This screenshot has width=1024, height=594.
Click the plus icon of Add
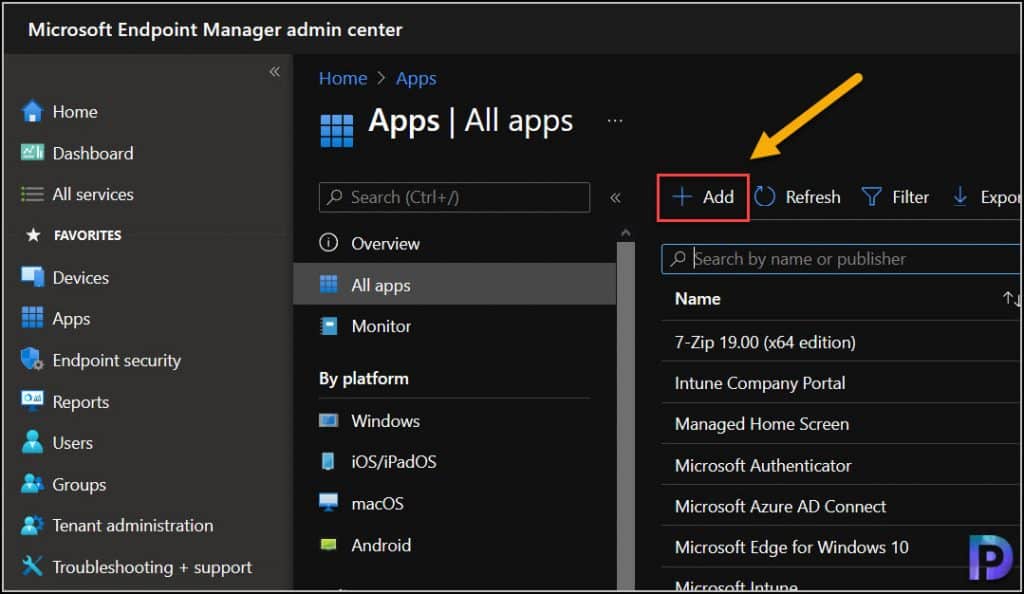point(682,196)
